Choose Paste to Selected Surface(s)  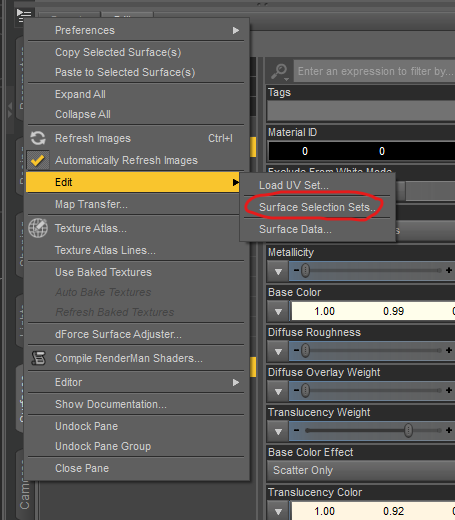[x=136, y=72]
